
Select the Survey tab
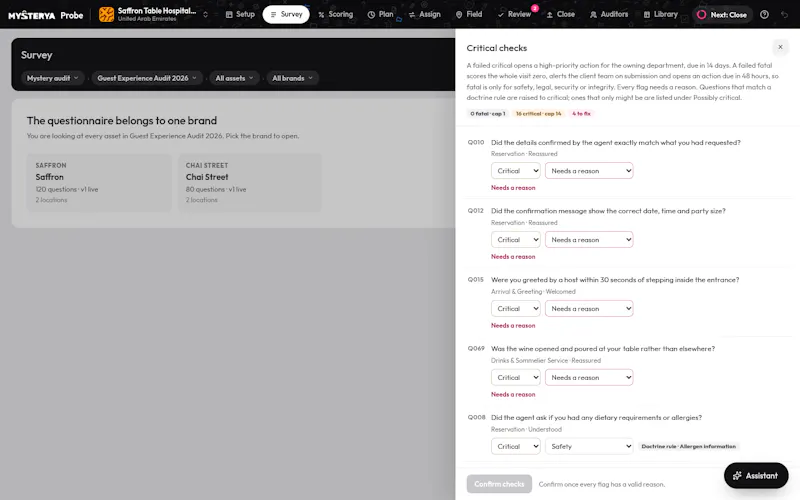[286, 14]
